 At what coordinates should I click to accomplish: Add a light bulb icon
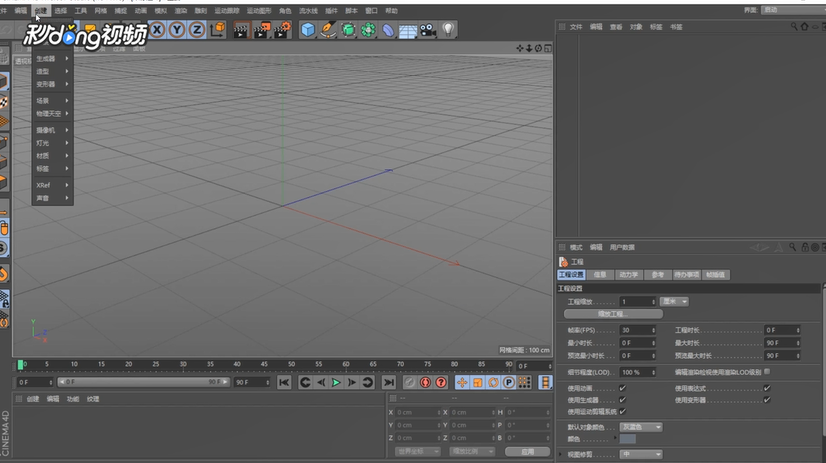tap(448, 30)
